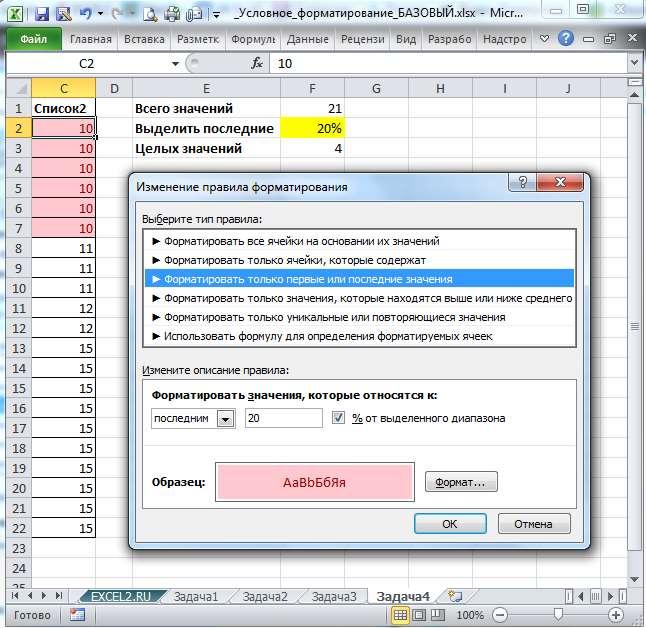Select rule type 'Форматировать только ячейки, которые содержат'
This screenshot has height=628, width=646.
(359, 260)
